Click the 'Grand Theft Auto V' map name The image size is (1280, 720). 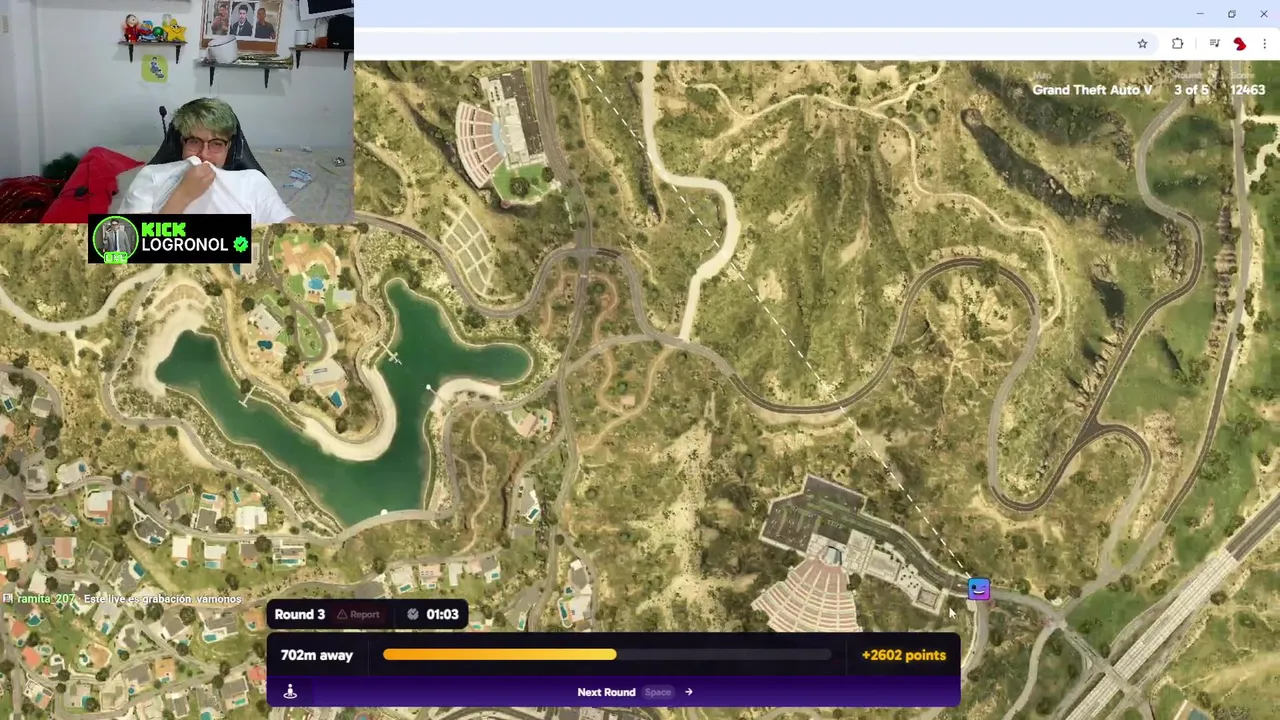coord(1092,90)
